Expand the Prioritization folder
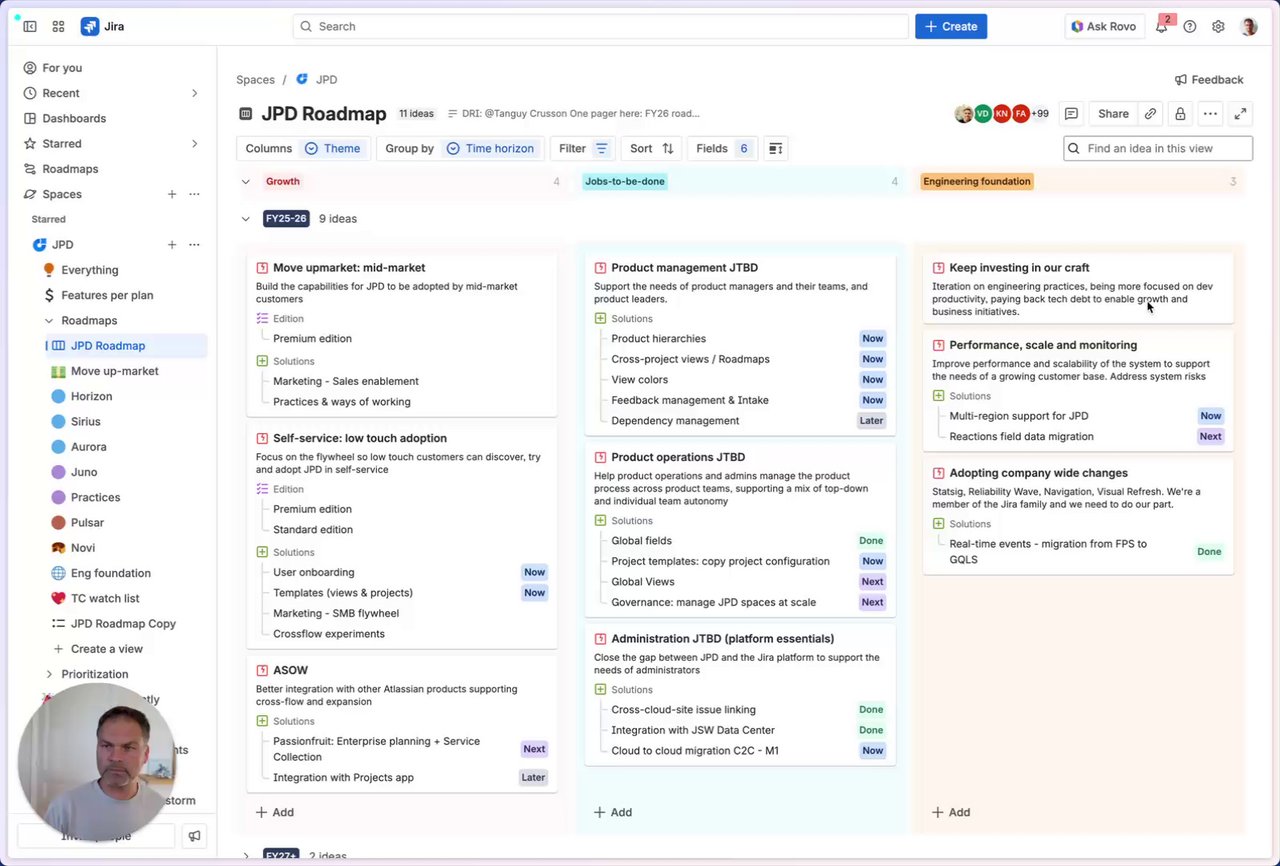 pos(49,674)
